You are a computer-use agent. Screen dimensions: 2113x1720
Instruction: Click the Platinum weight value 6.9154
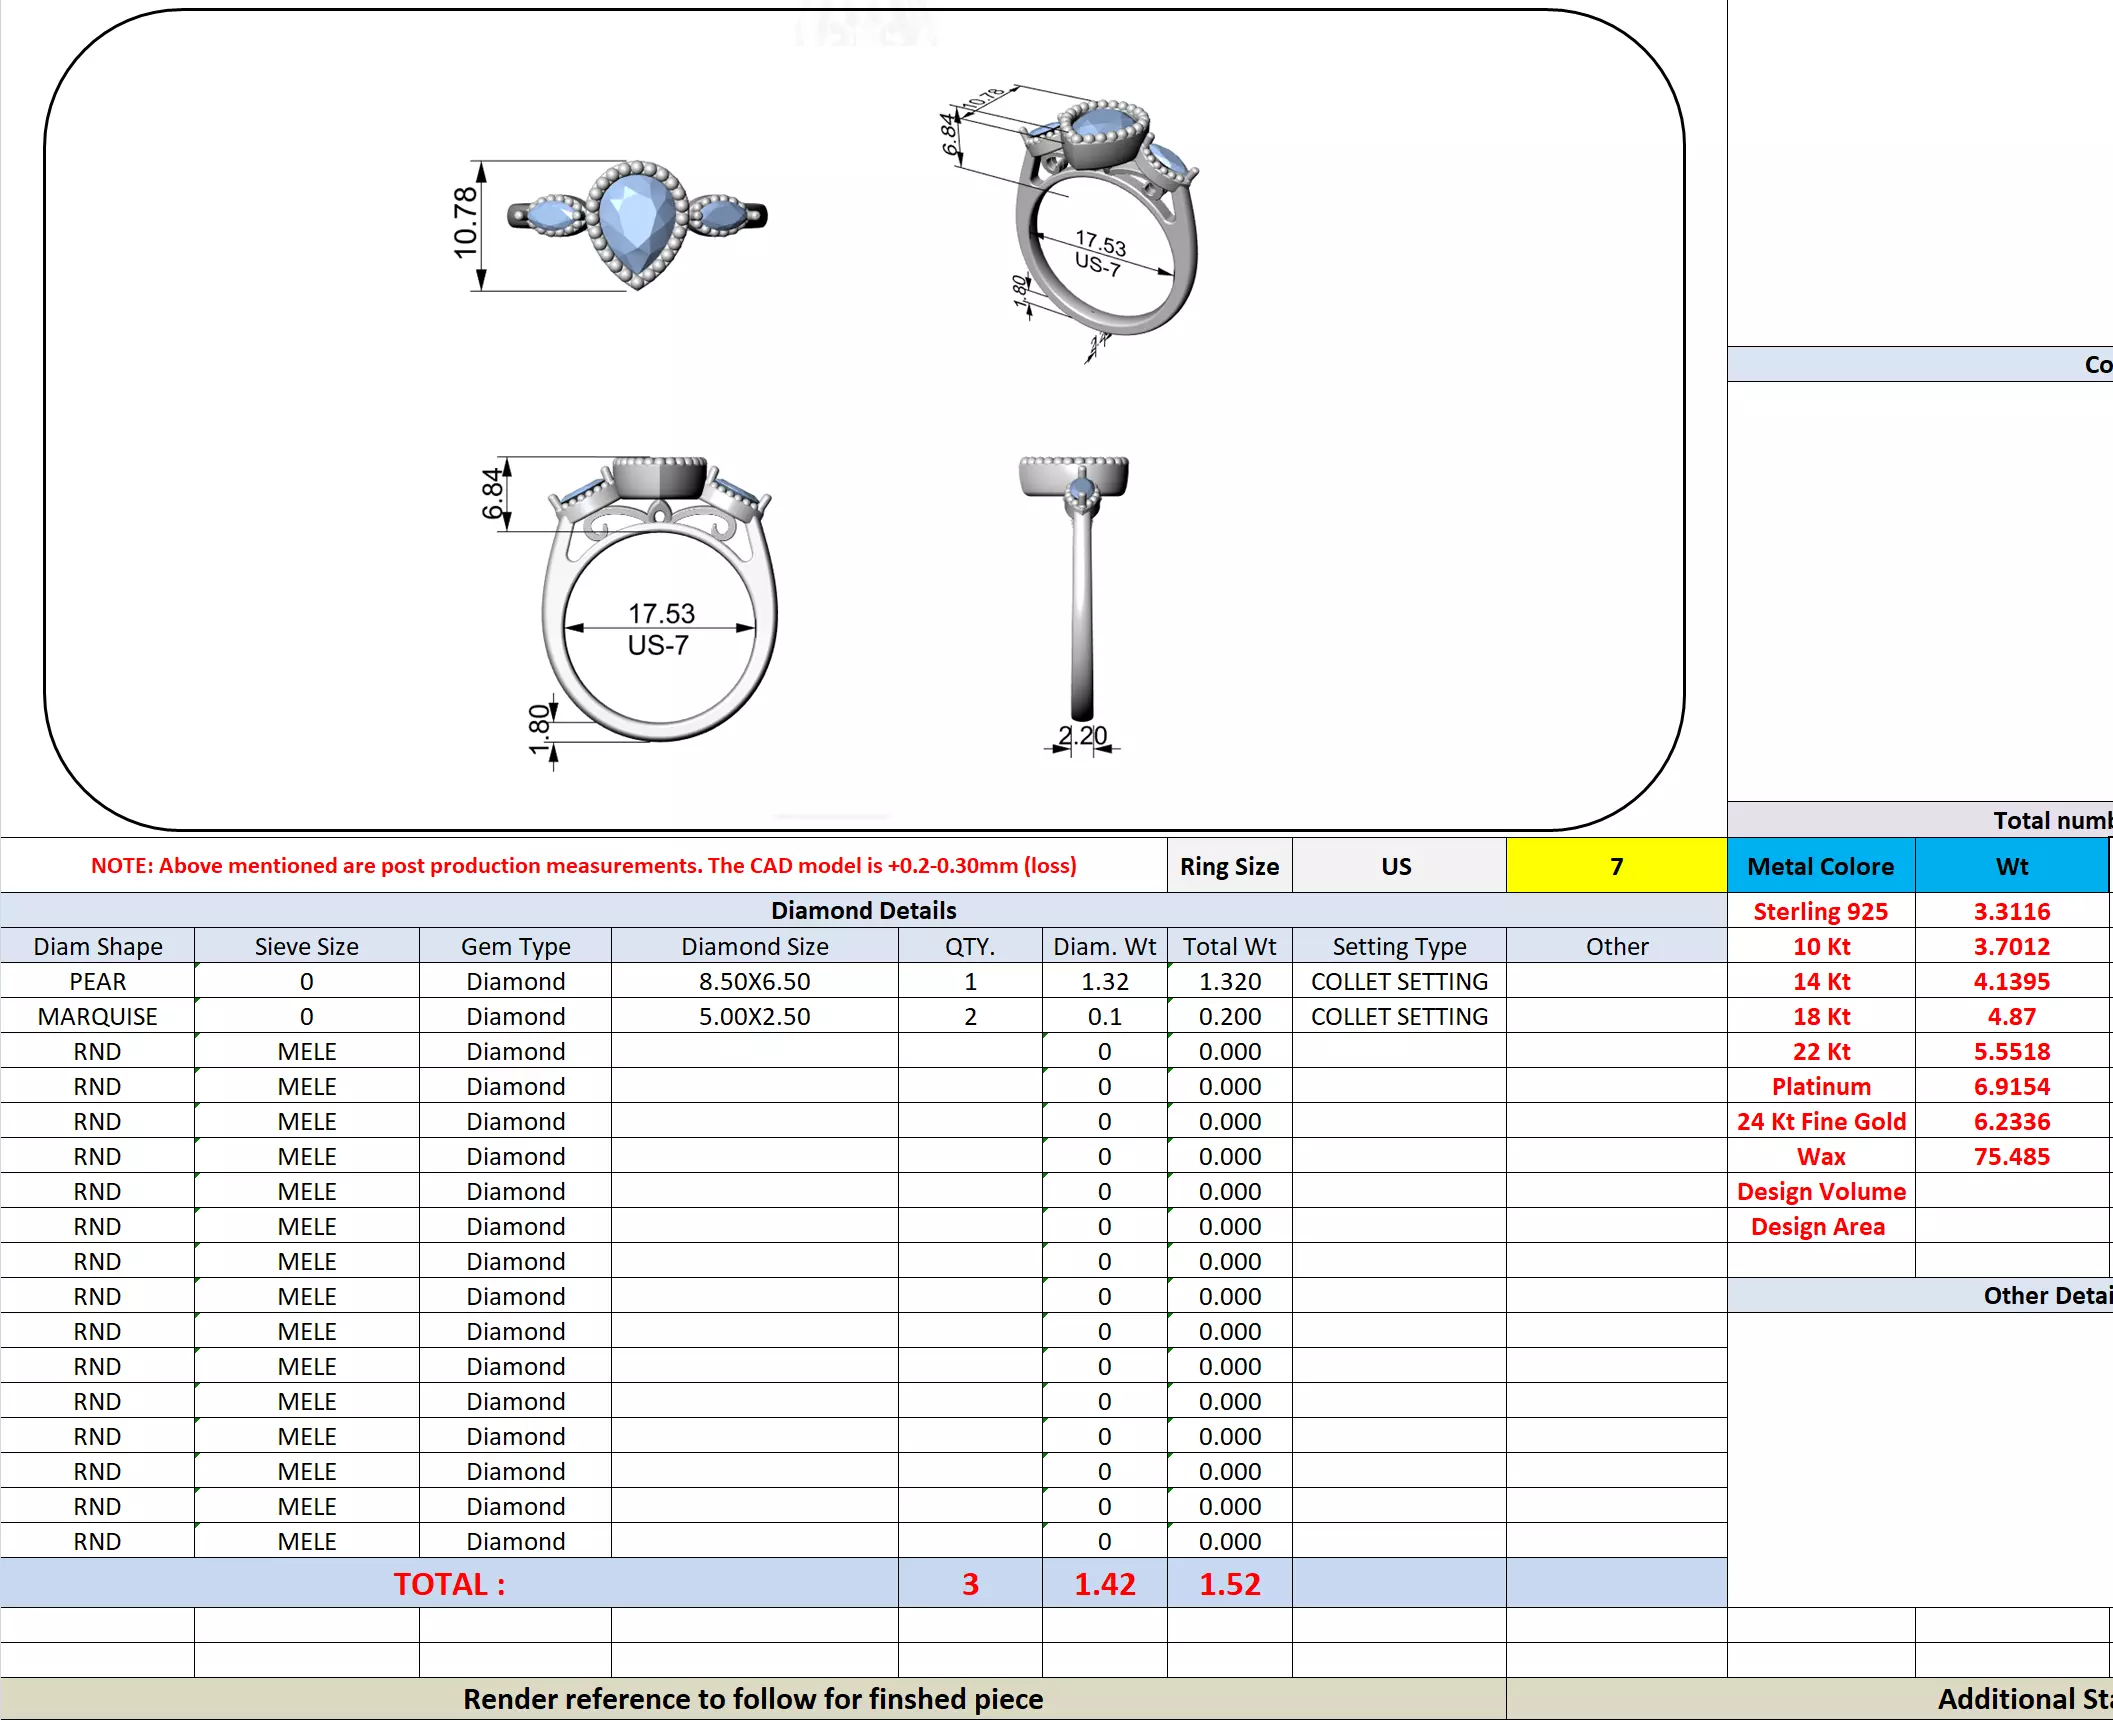(x=2011, y=1086)
